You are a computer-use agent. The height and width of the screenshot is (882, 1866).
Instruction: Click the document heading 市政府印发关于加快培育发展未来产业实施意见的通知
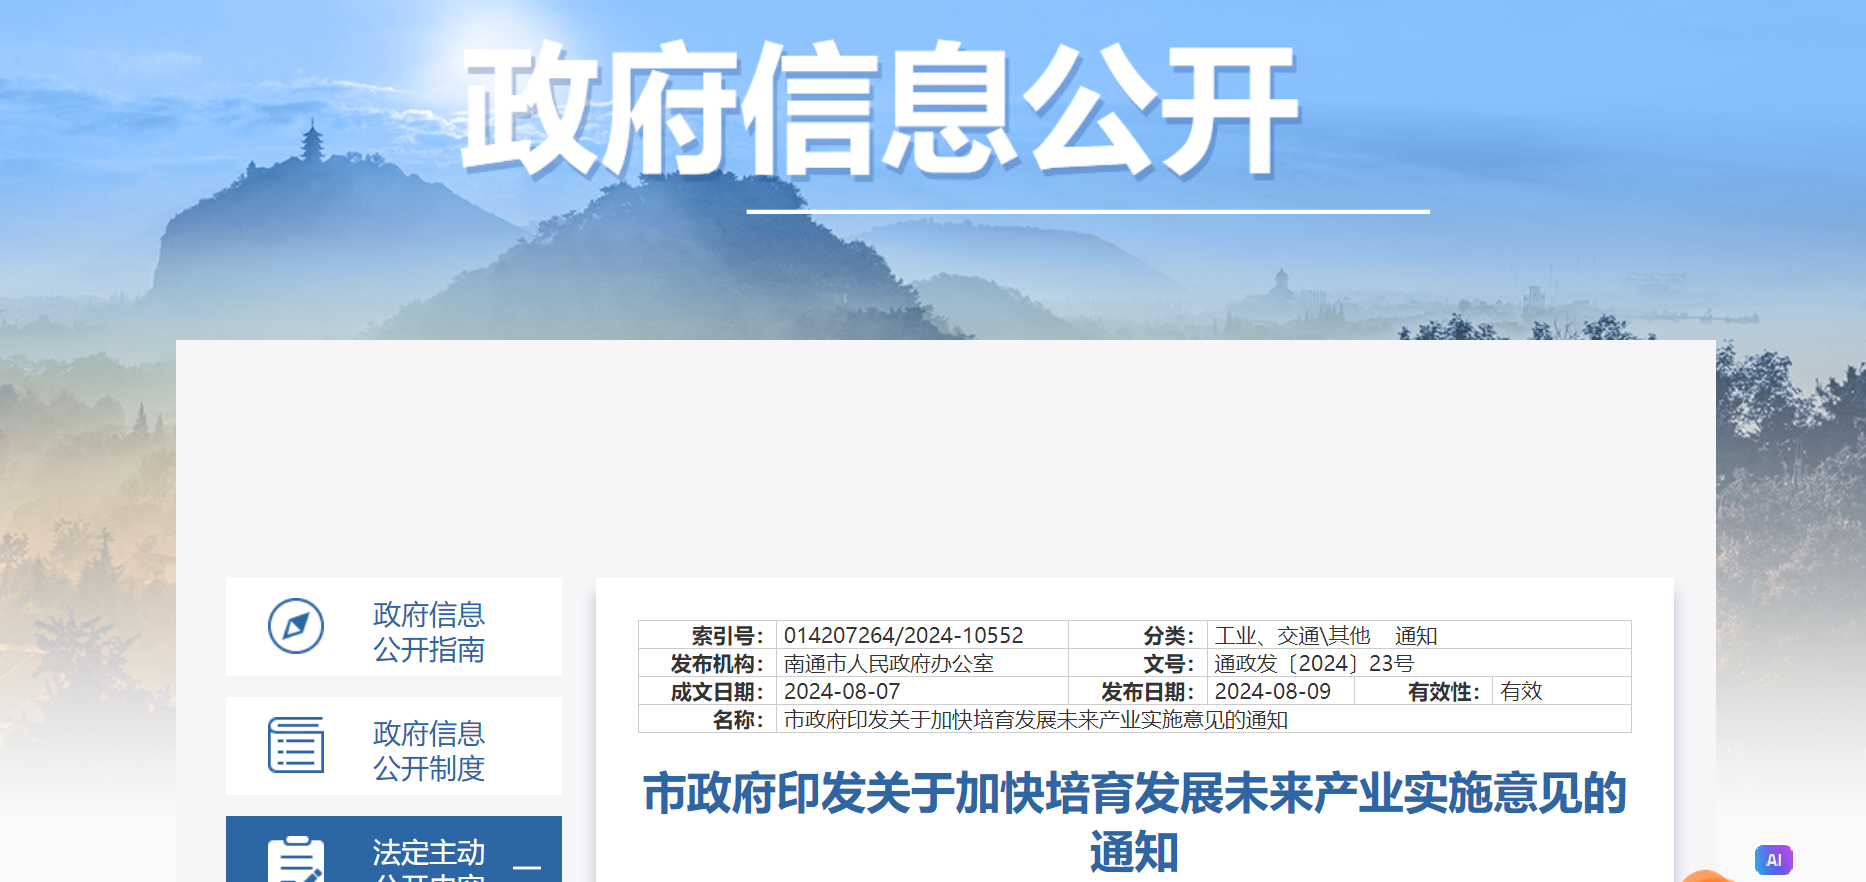1134,822
